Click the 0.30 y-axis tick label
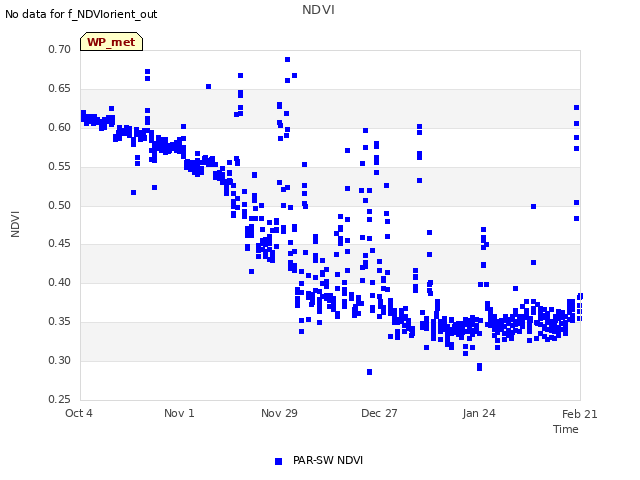Screen dimensions: 640x480 (x=60, y=360)
